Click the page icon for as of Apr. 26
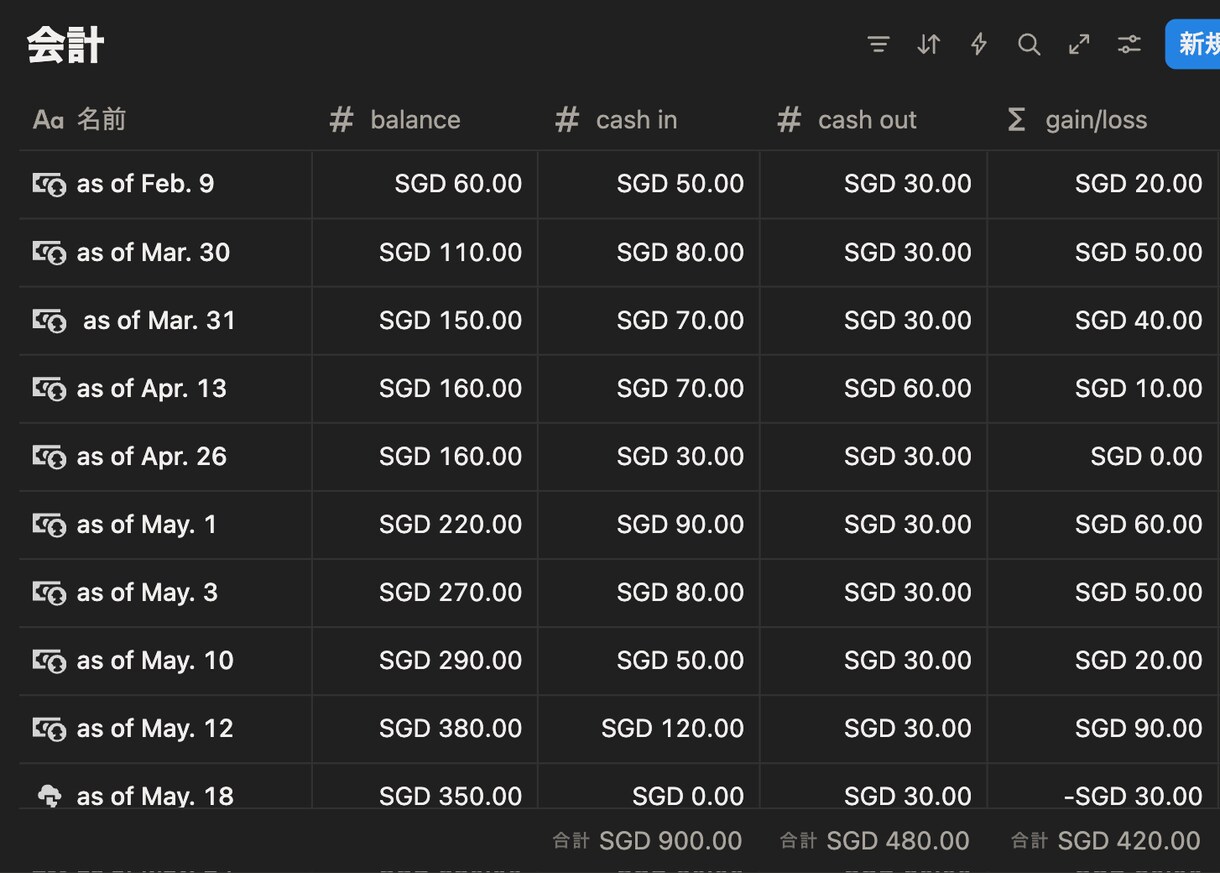 (49, 456)
